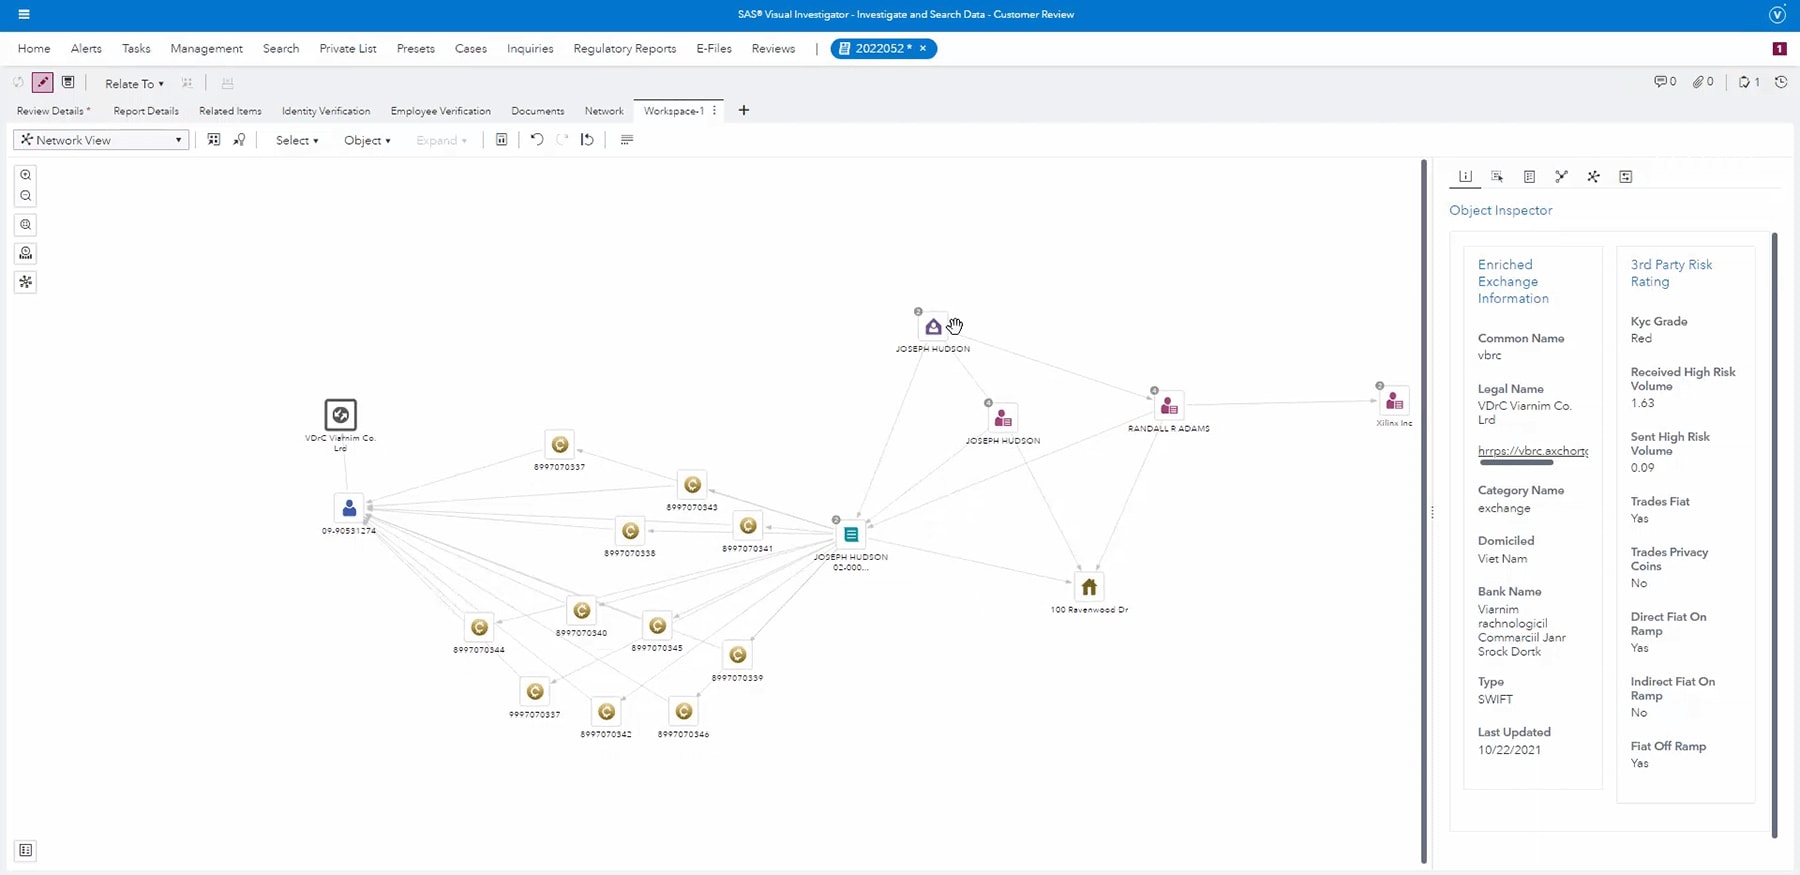Open the selection list panel icon
This screenshot has width=1800, height=875.
pyautogui.click(x=1497, y=176)
